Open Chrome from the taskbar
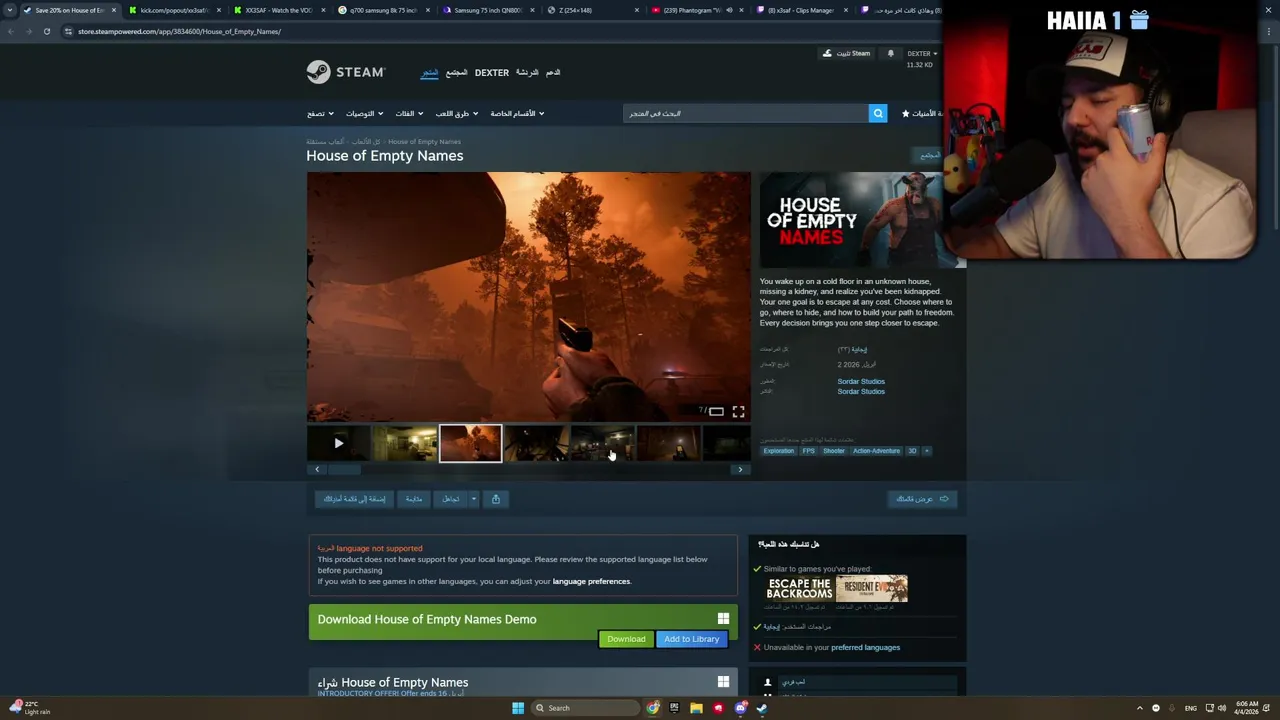 (653, 708)
